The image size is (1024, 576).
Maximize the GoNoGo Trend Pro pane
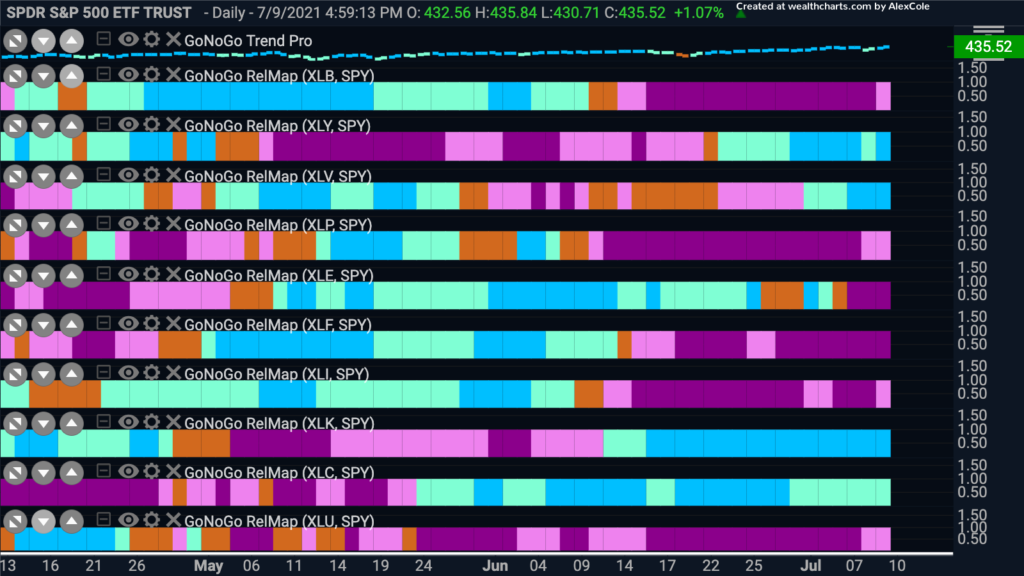tap(15, 41)
